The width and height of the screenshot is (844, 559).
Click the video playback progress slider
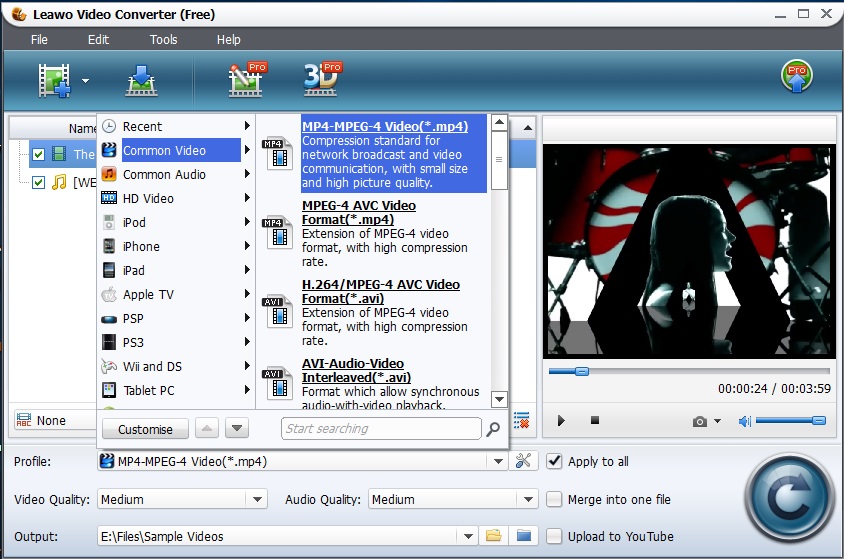pyautogui.click(x=689, y=371)
